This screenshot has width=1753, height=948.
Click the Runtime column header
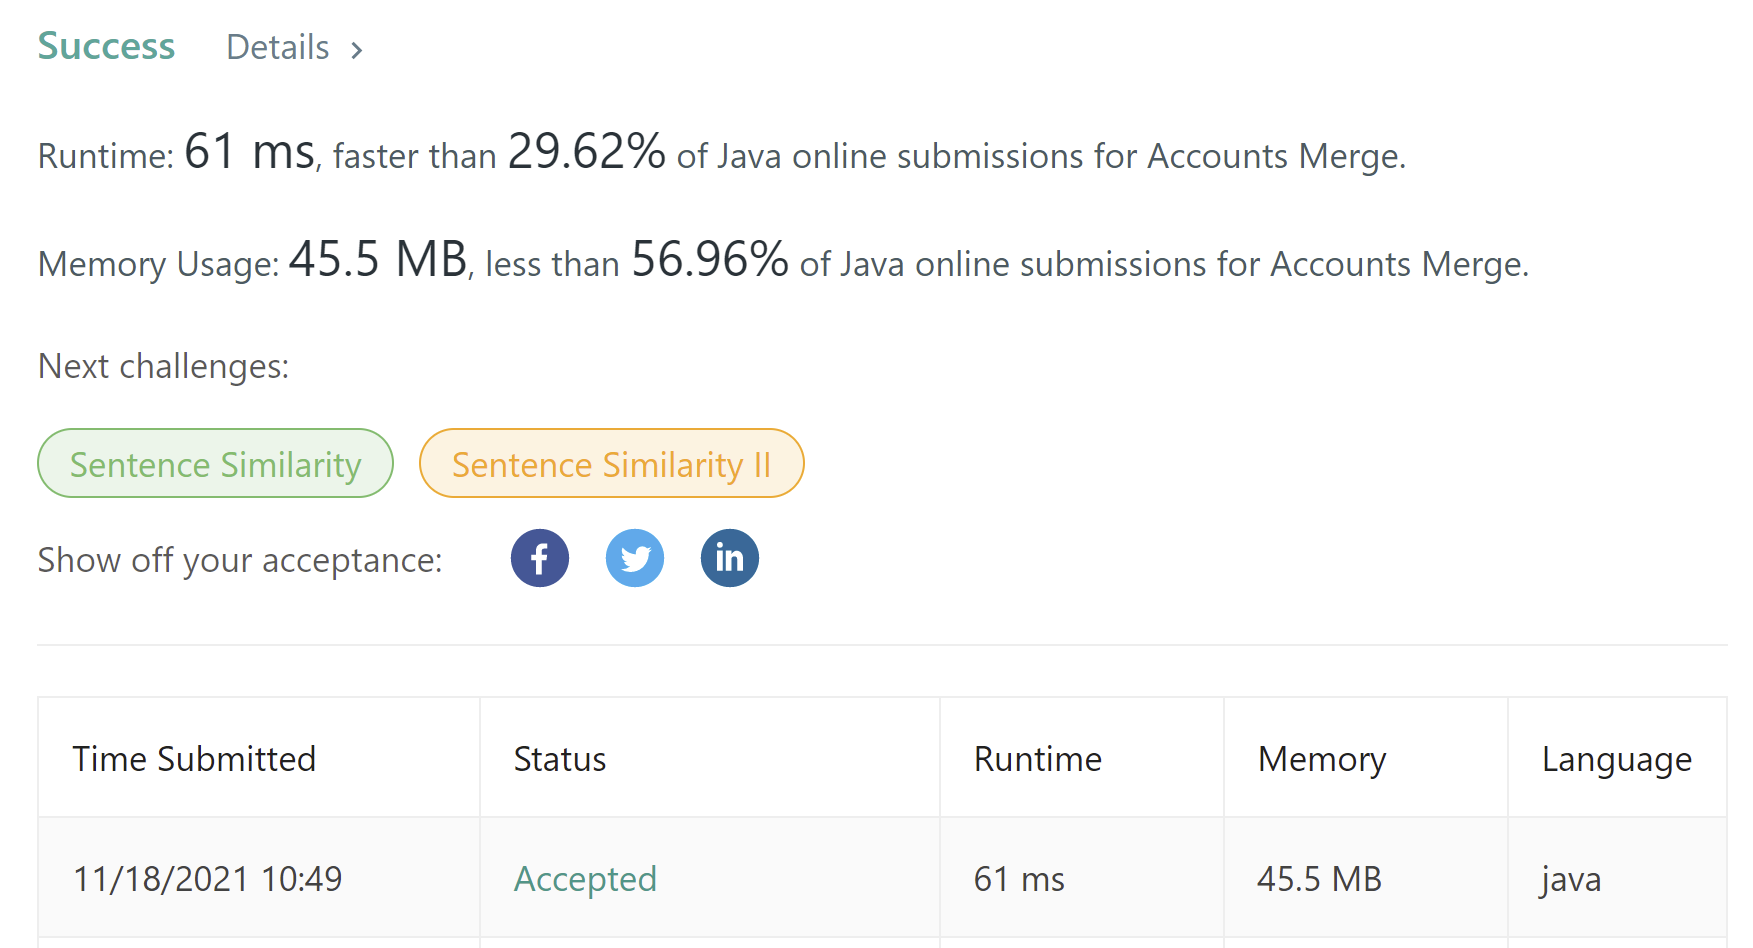tap(1038, 759)
